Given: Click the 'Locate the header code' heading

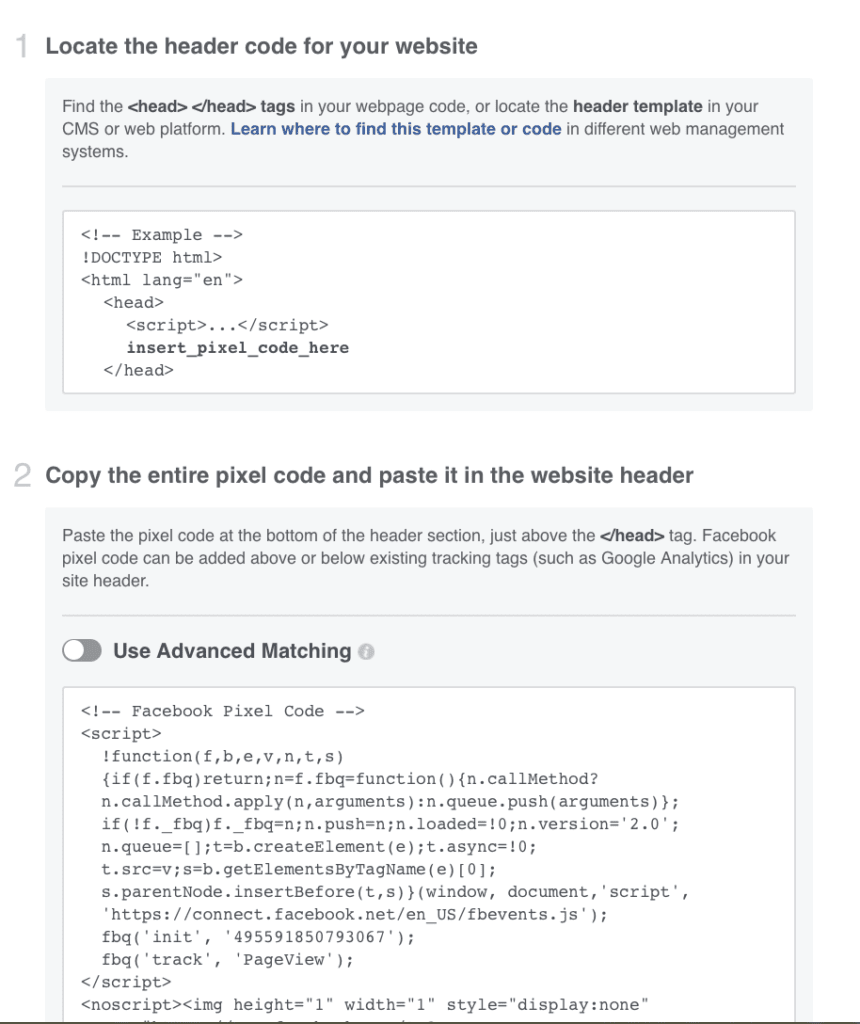Looking at the screenshot, I should point(263,46).
